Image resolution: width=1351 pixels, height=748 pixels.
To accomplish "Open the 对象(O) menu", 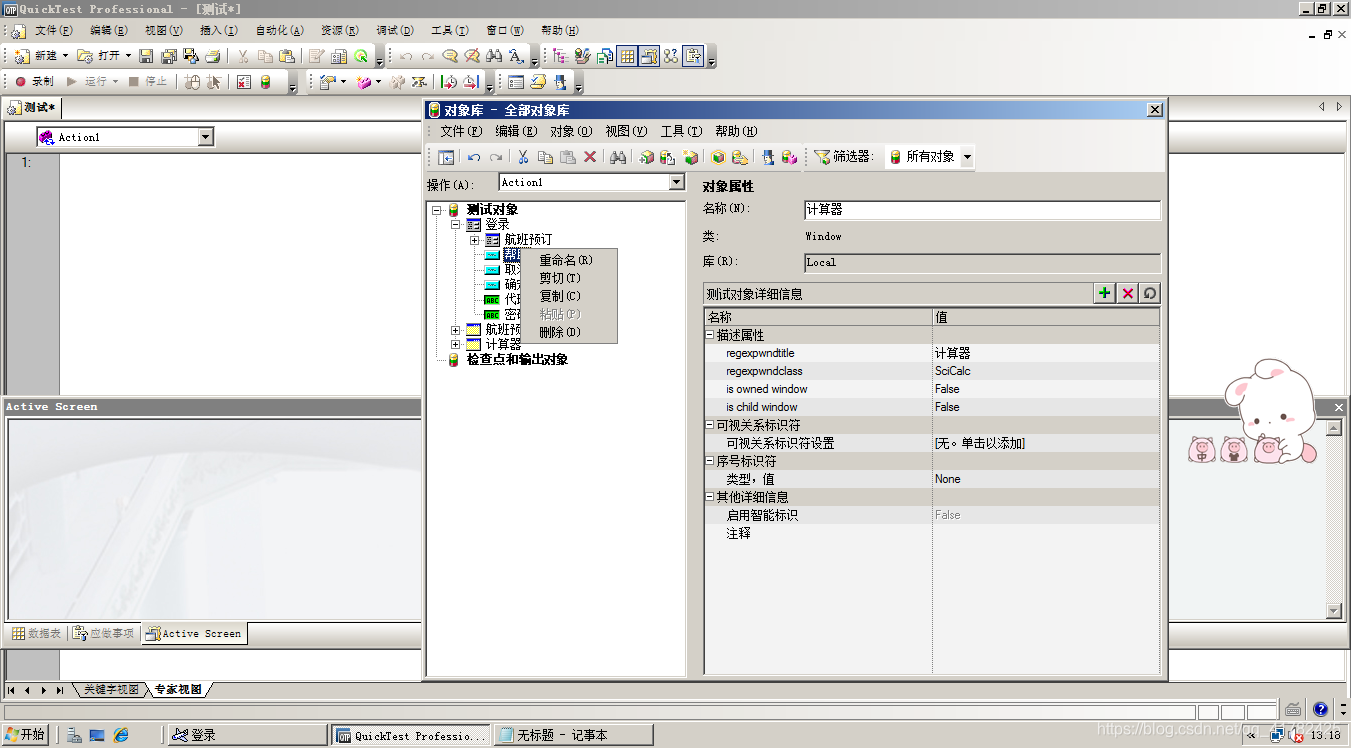I will [x=571, y=131].
